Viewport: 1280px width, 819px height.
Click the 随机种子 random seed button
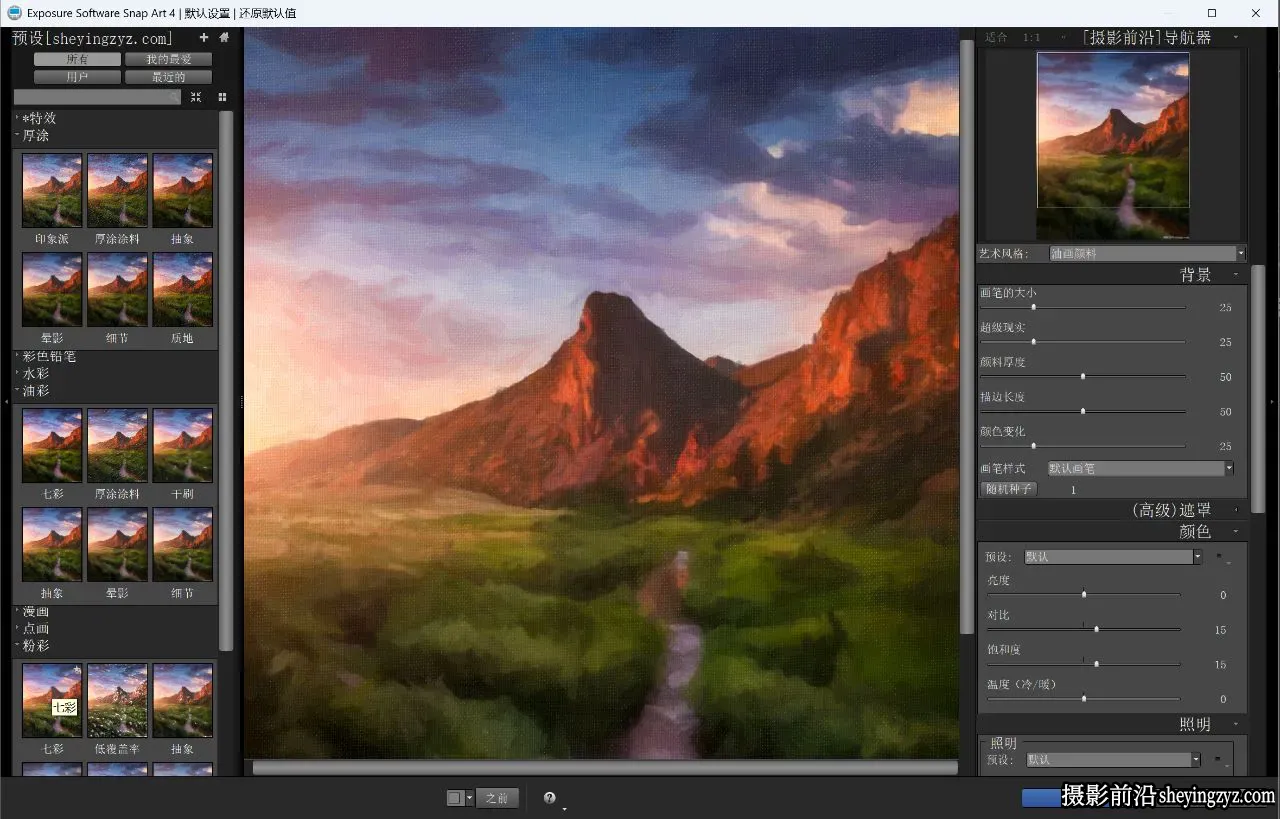1009,489
